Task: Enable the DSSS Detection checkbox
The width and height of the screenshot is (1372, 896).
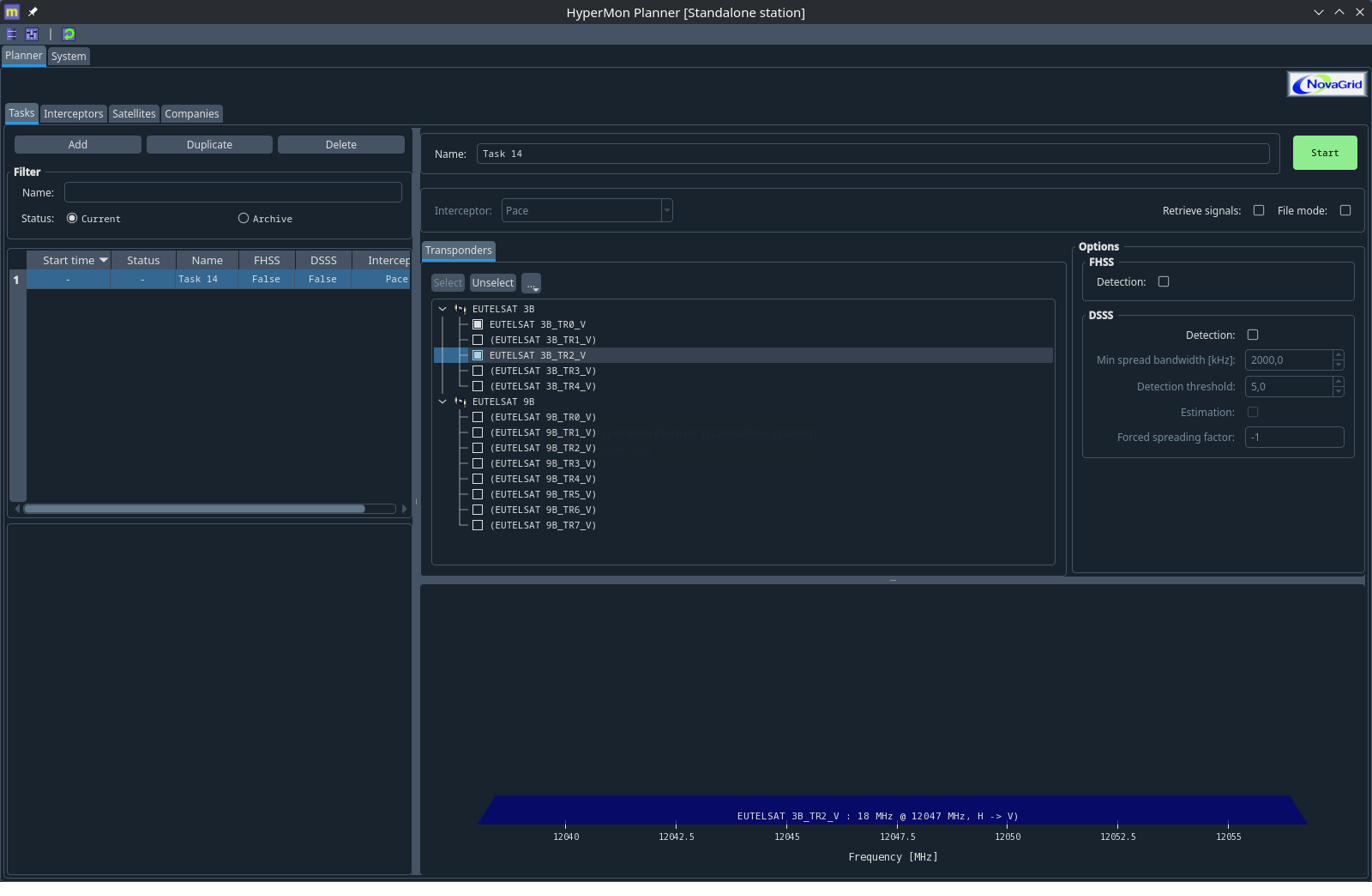Action: tap(1253, 335)
